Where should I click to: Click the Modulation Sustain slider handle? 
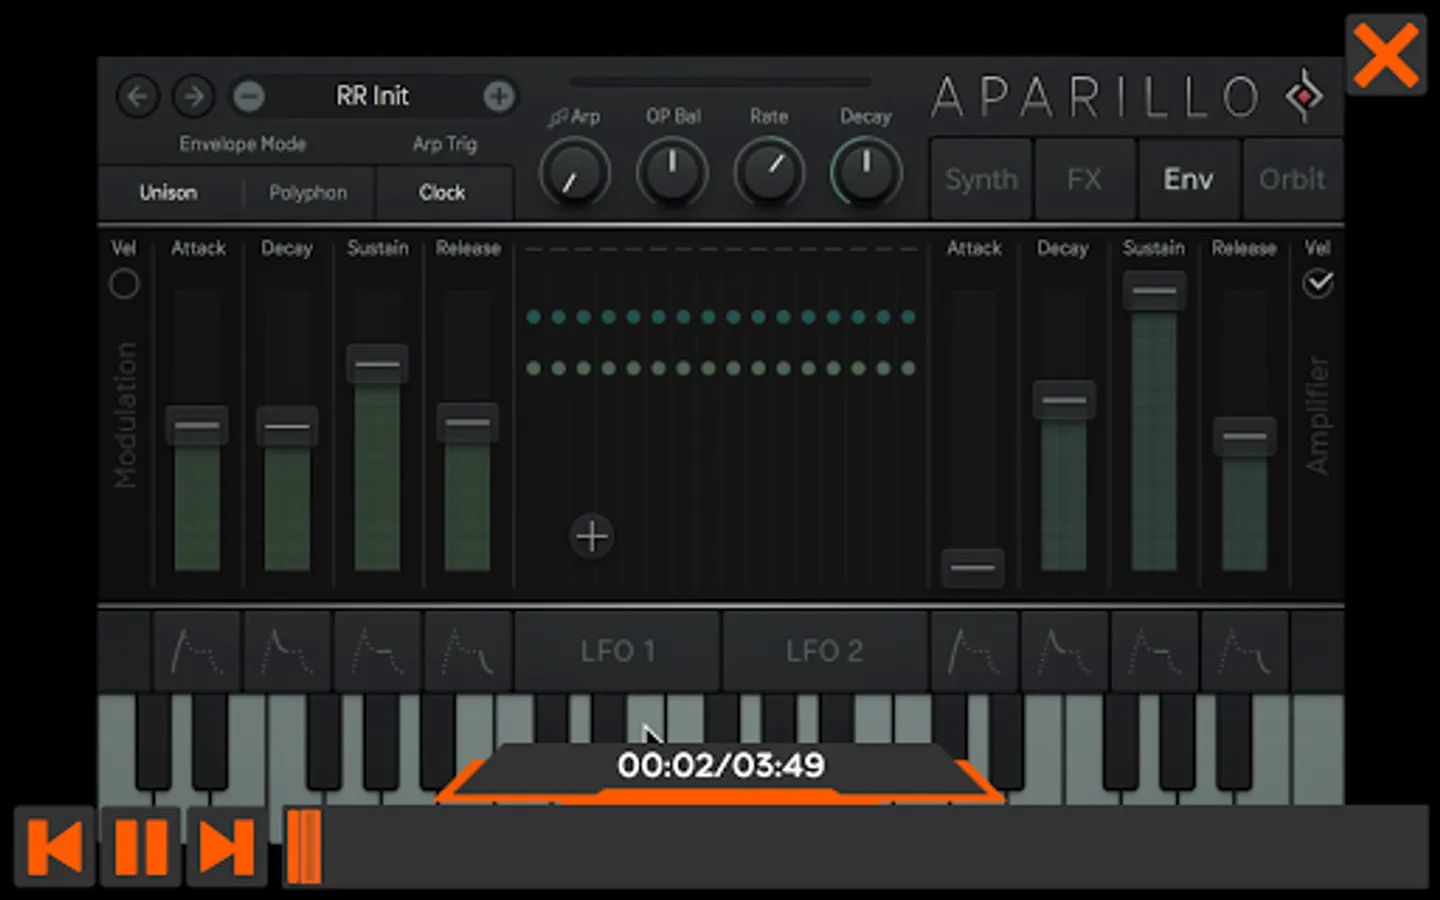(377, 364)
